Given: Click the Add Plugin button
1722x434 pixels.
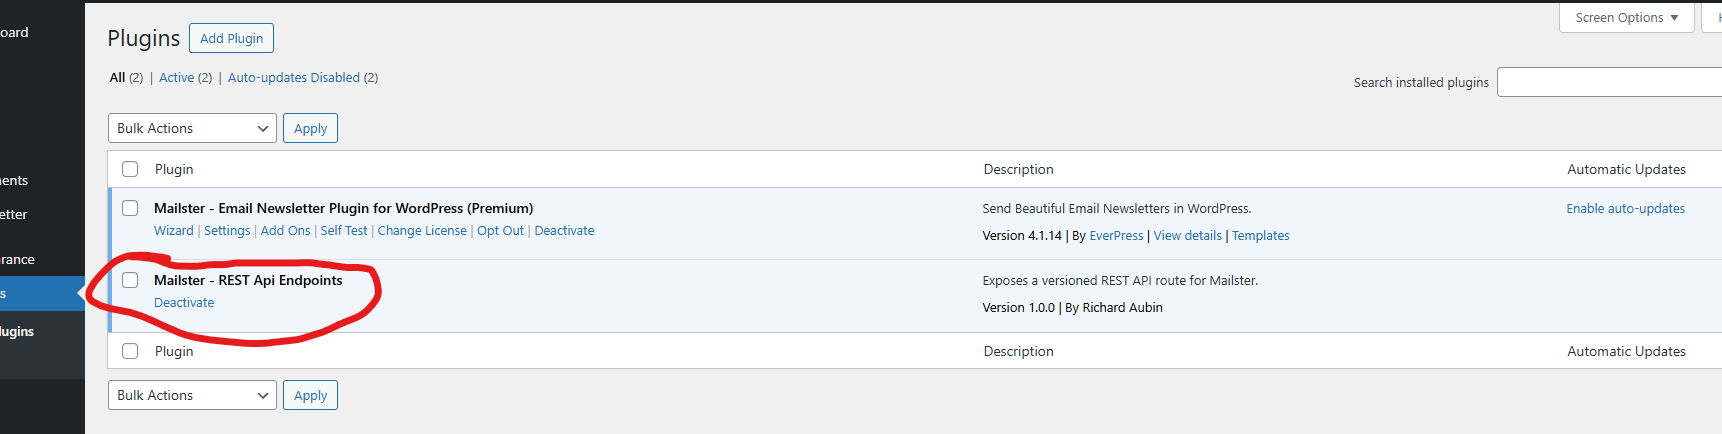Looking at the screenshot, I should [x=231, y=39].
